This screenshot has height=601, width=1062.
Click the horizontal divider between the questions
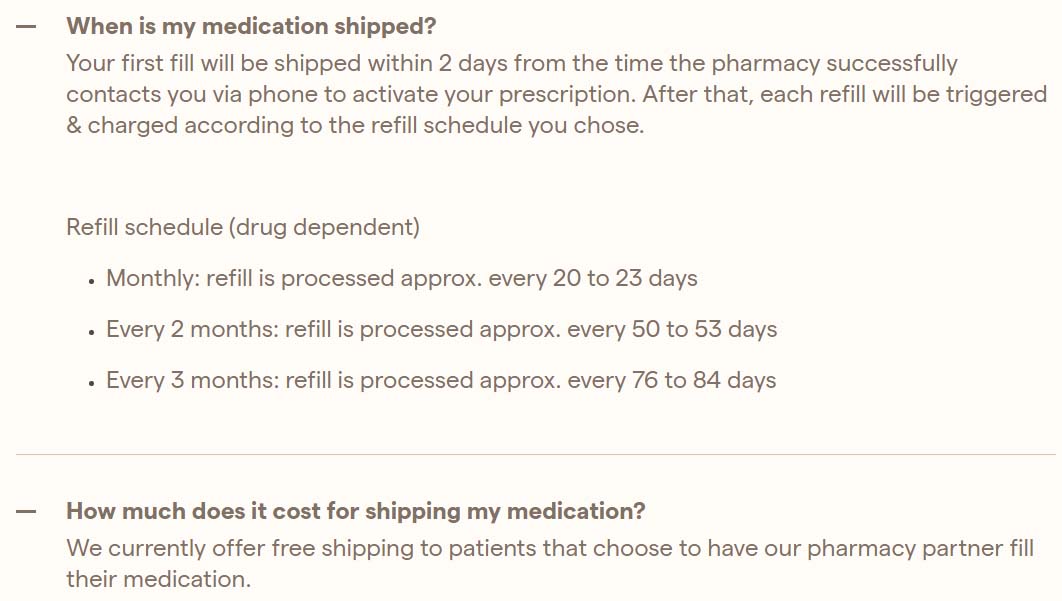[x=536, y=454]
